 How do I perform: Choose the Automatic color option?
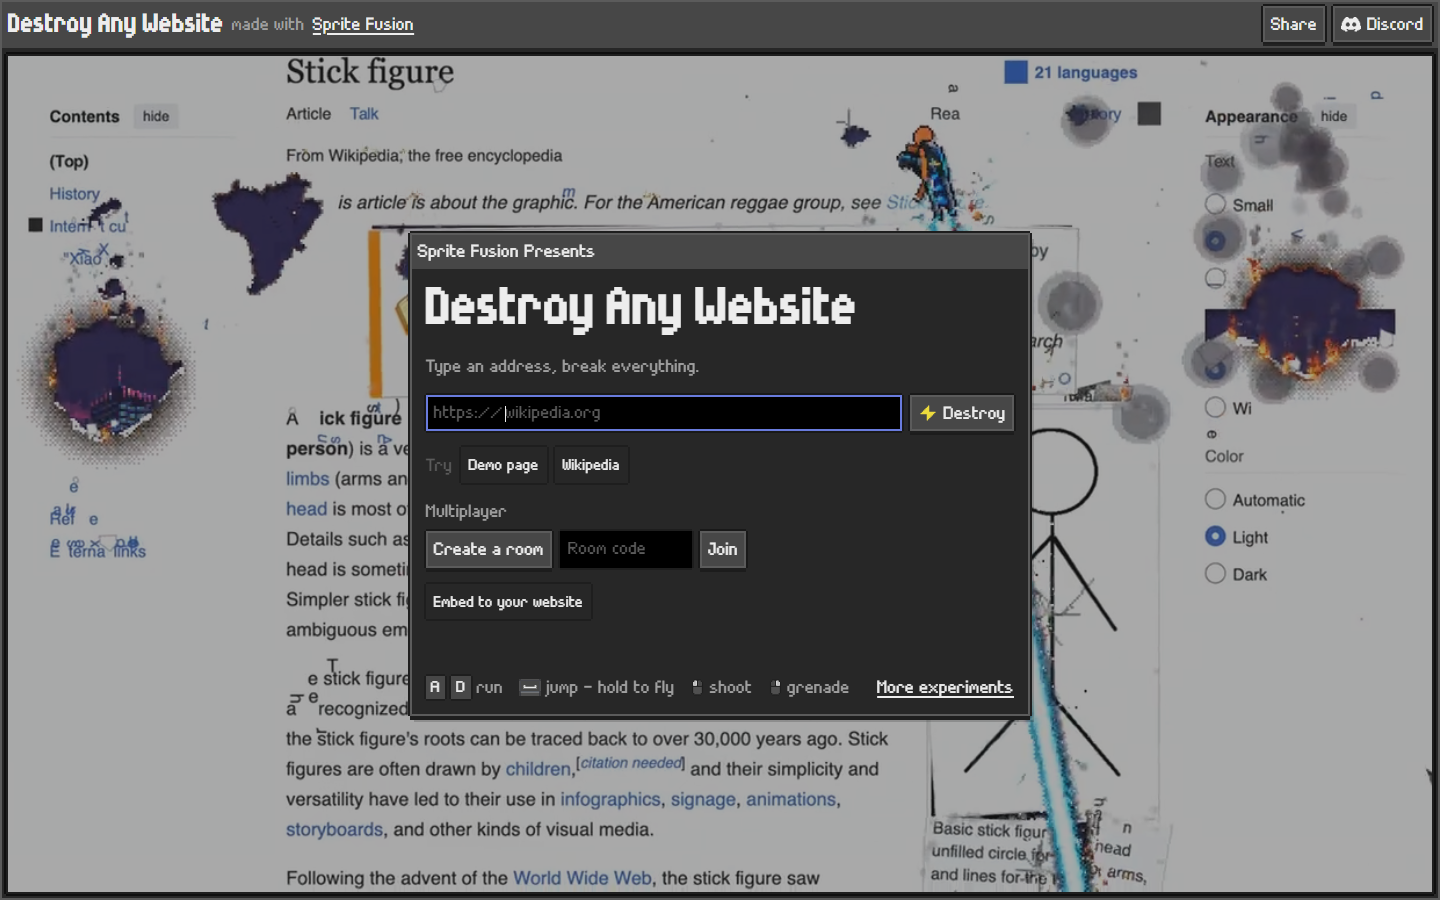(1215, 499)
